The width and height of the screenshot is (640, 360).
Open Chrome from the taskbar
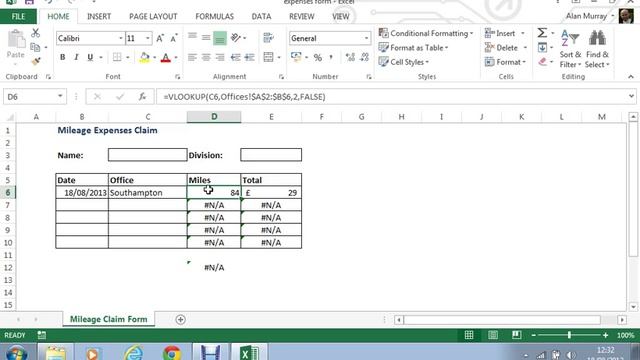172,352
